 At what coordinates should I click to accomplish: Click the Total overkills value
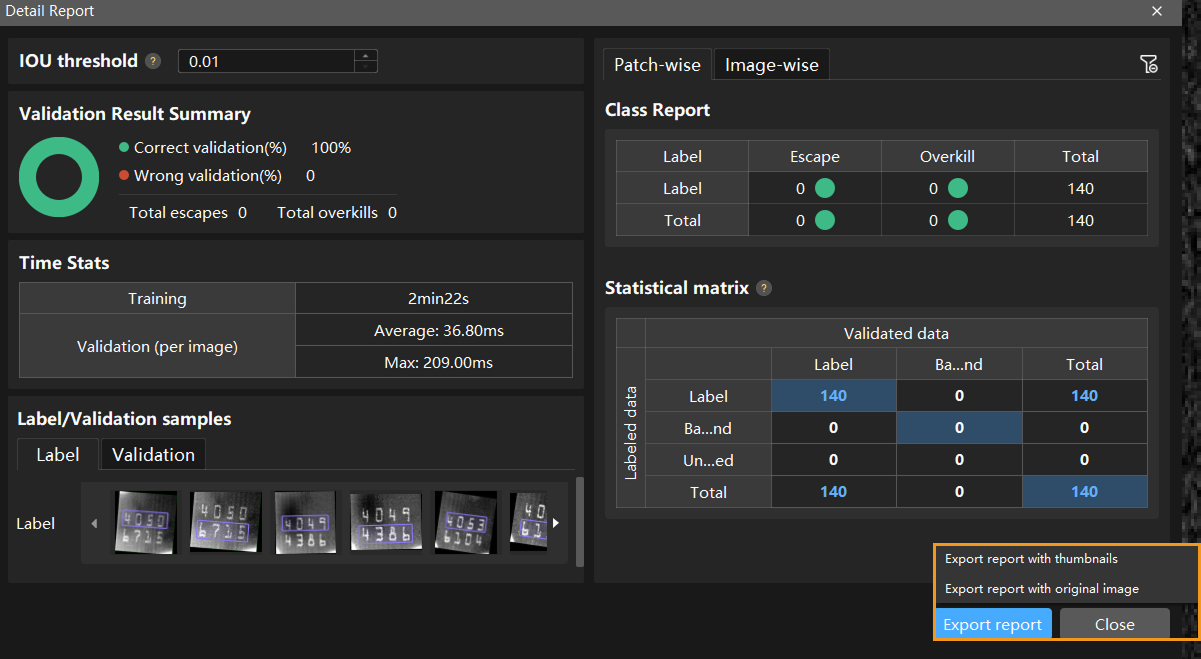(392, 213)
